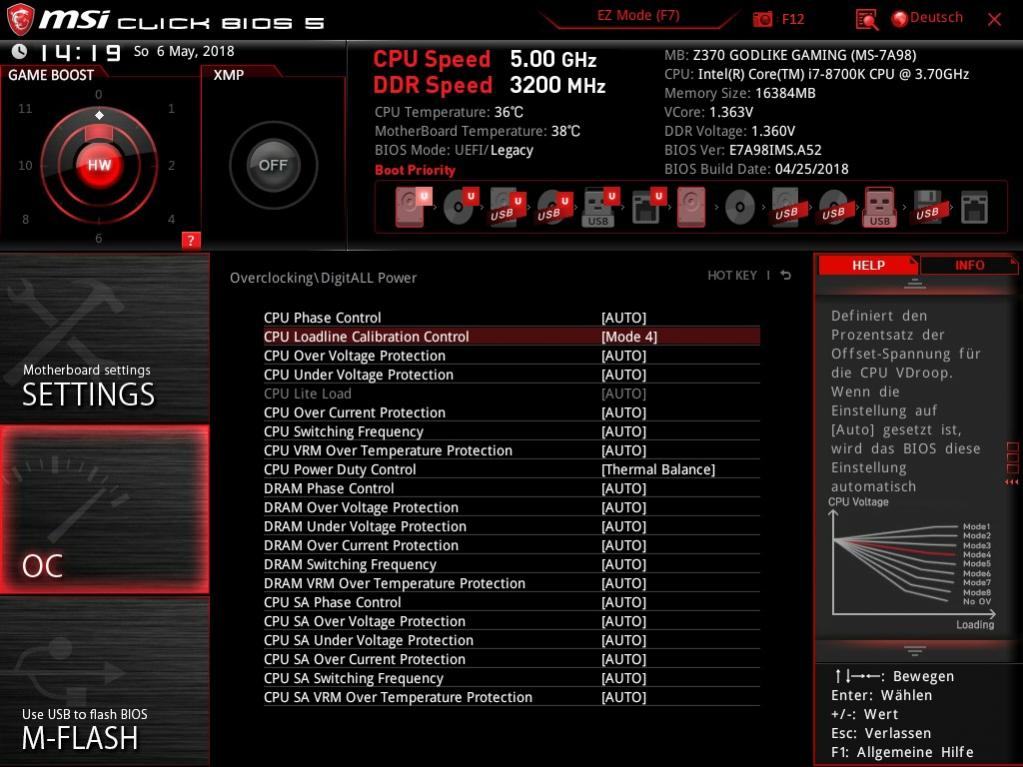1023x767 pixels.
Task: Click the red globe language icon
Action: click(x=900, y=19)
